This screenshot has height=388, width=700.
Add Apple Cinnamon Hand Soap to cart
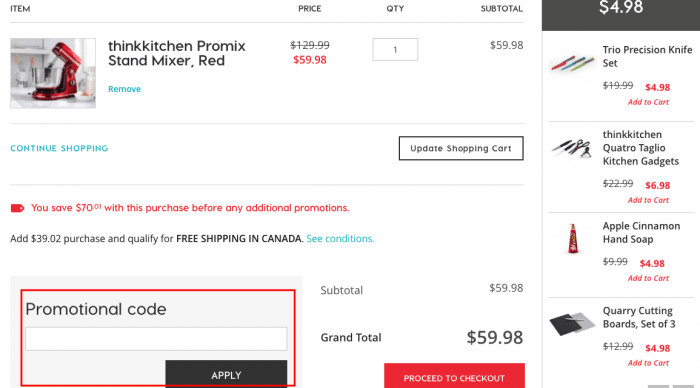coord(648,278)
